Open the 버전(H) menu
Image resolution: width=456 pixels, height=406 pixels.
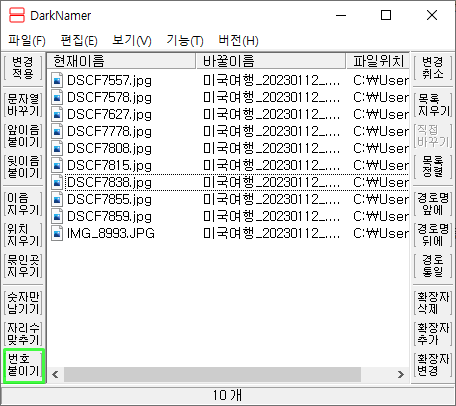coord(238,41)
